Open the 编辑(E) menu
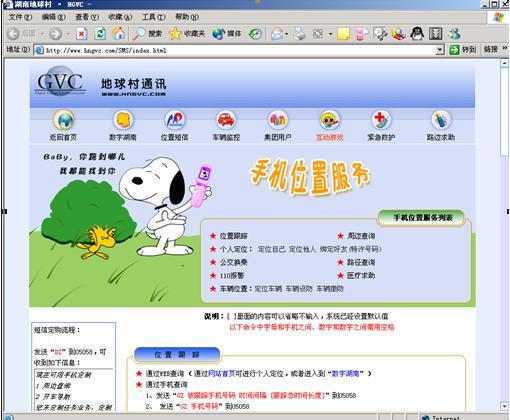The height and width of the screenshot is (420, 510). (53, 17)
